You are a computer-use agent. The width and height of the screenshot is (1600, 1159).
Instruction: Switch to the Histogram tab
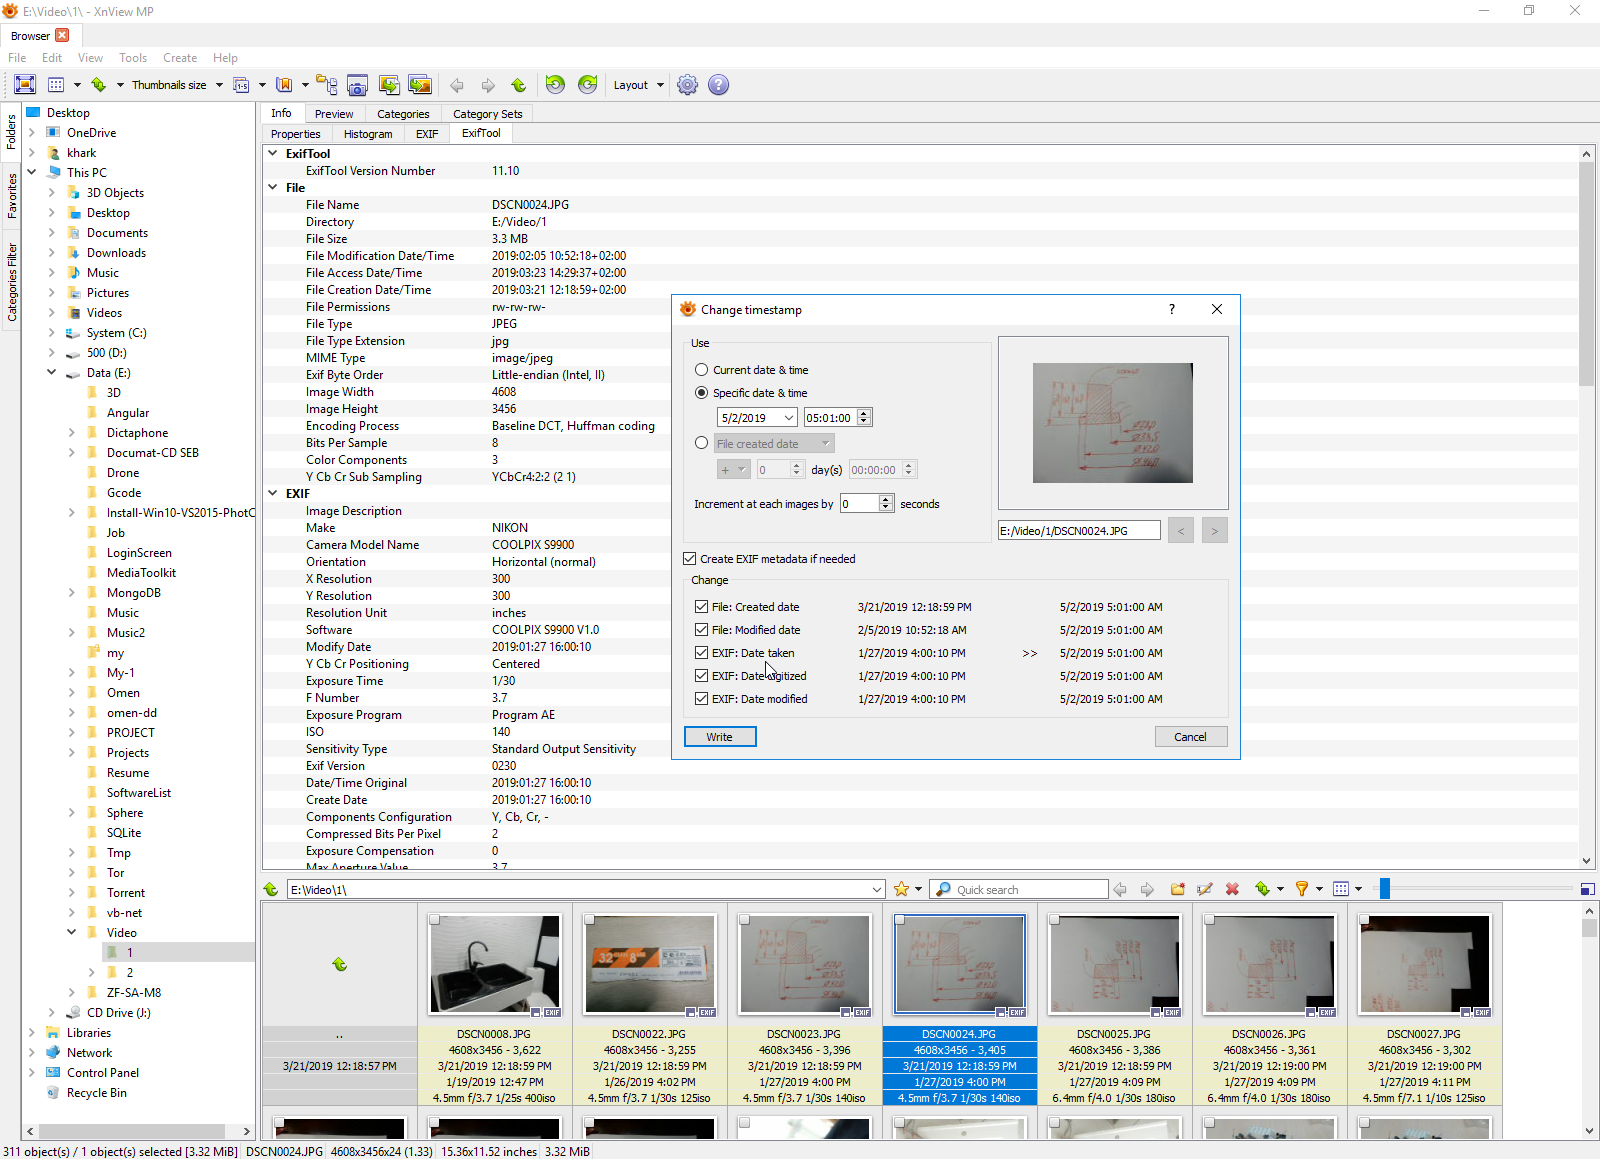[x=368, y=134]
